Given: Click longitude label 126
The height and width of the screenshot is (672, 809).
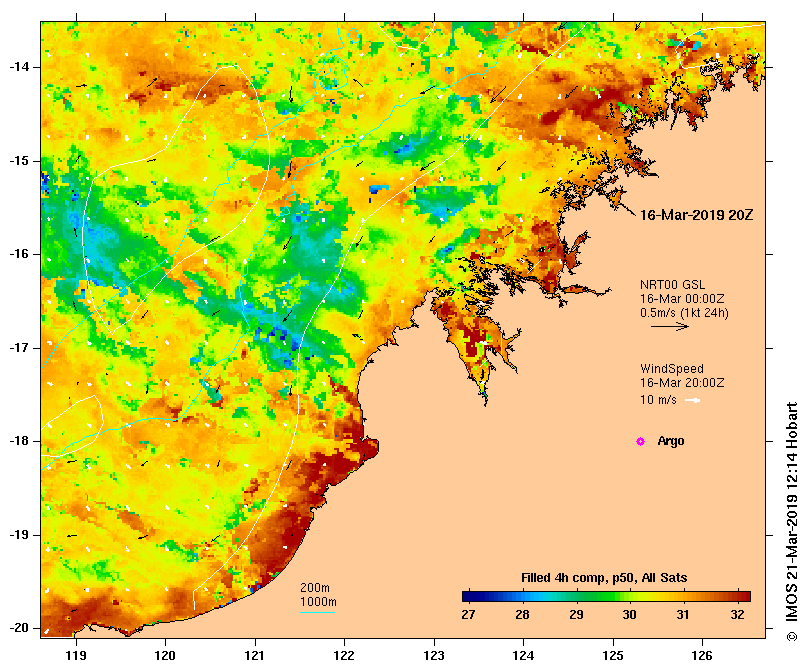Looking at the screenshot, I should (702, 655).
